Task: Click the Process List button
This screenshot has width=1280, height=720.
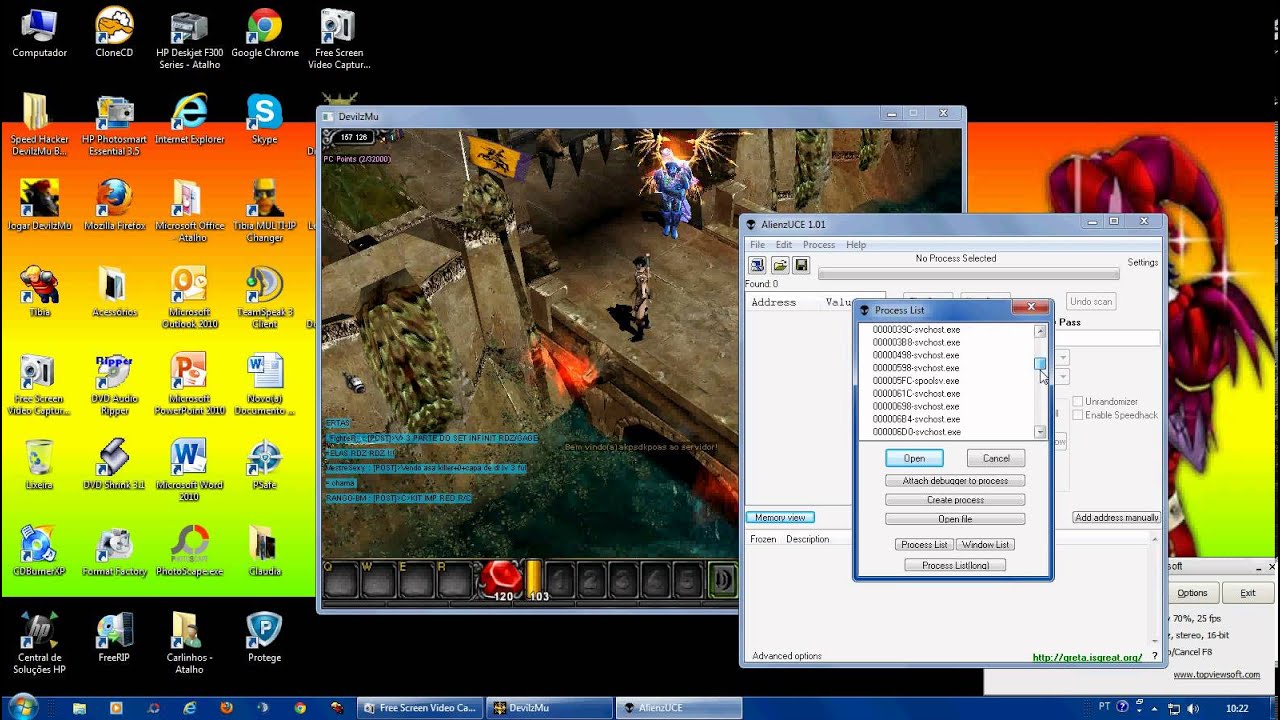Action: pos(924,545)
